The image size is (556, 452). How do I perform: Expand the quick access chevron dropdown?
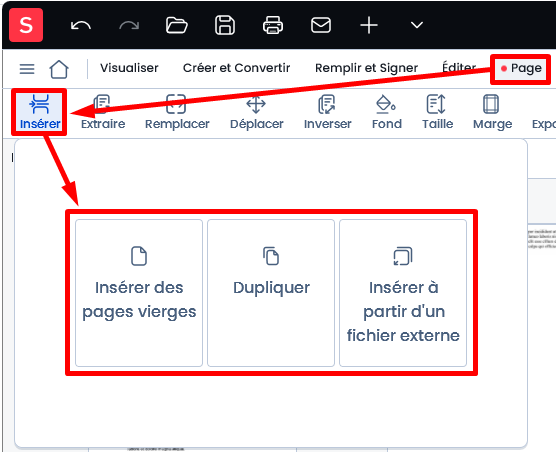point(417,25)
